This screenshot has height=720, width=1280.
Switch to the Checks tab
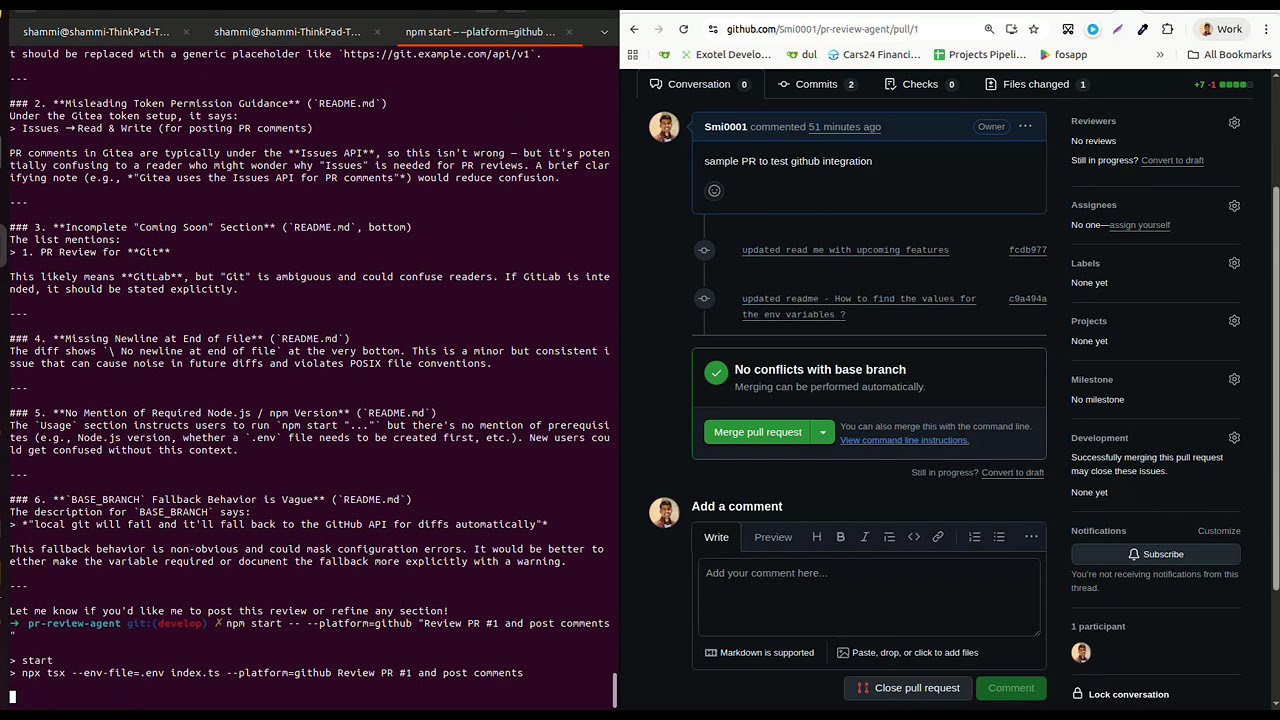[920, 84]
